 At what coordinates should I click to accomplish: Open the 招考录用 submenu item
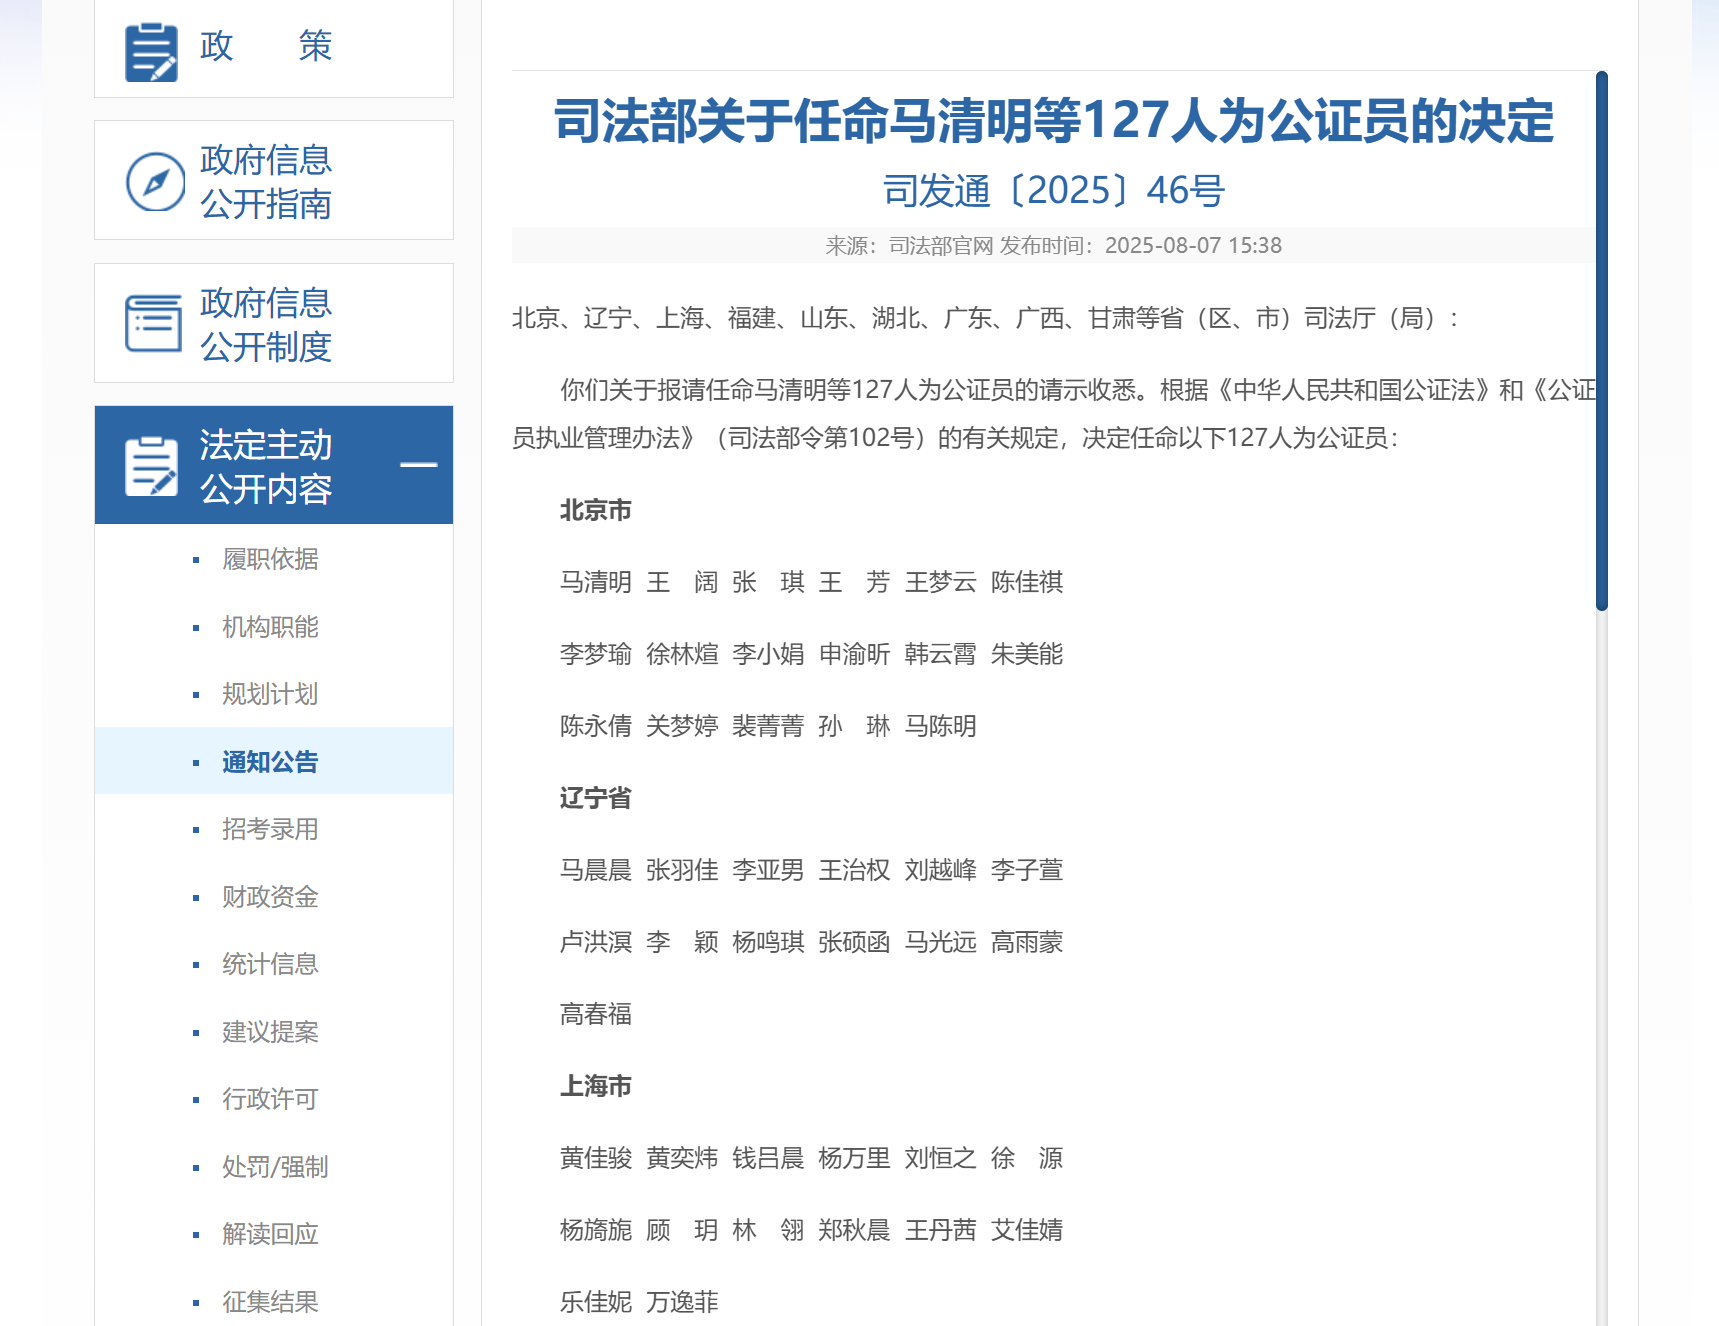click(x=270, y=829)
